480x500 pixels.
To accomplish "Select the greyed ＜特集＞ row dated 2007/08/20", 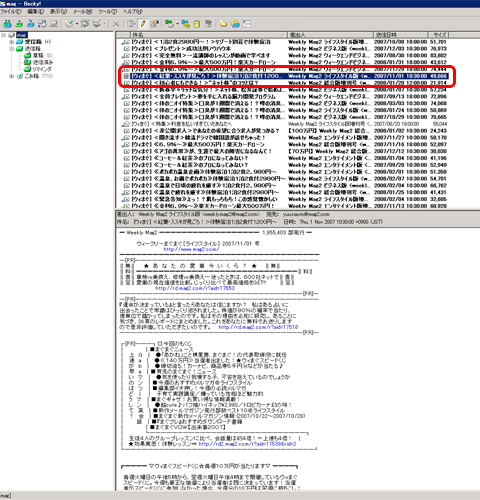I will [x=284, y=124].
